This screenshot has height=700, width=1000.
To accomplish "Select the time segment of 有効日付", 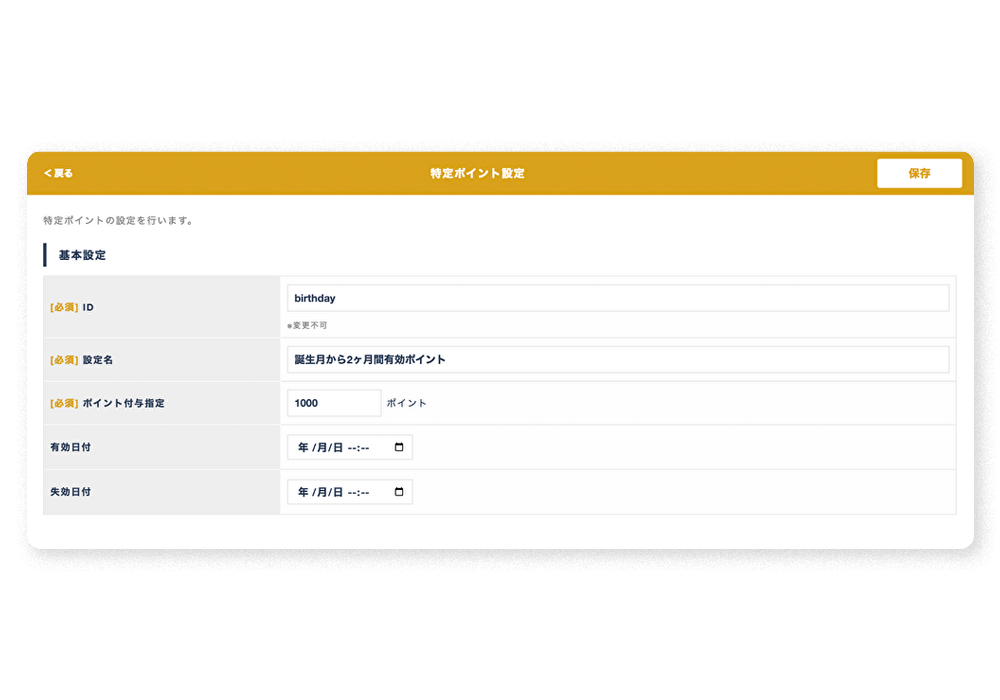I will coord(359,448).
